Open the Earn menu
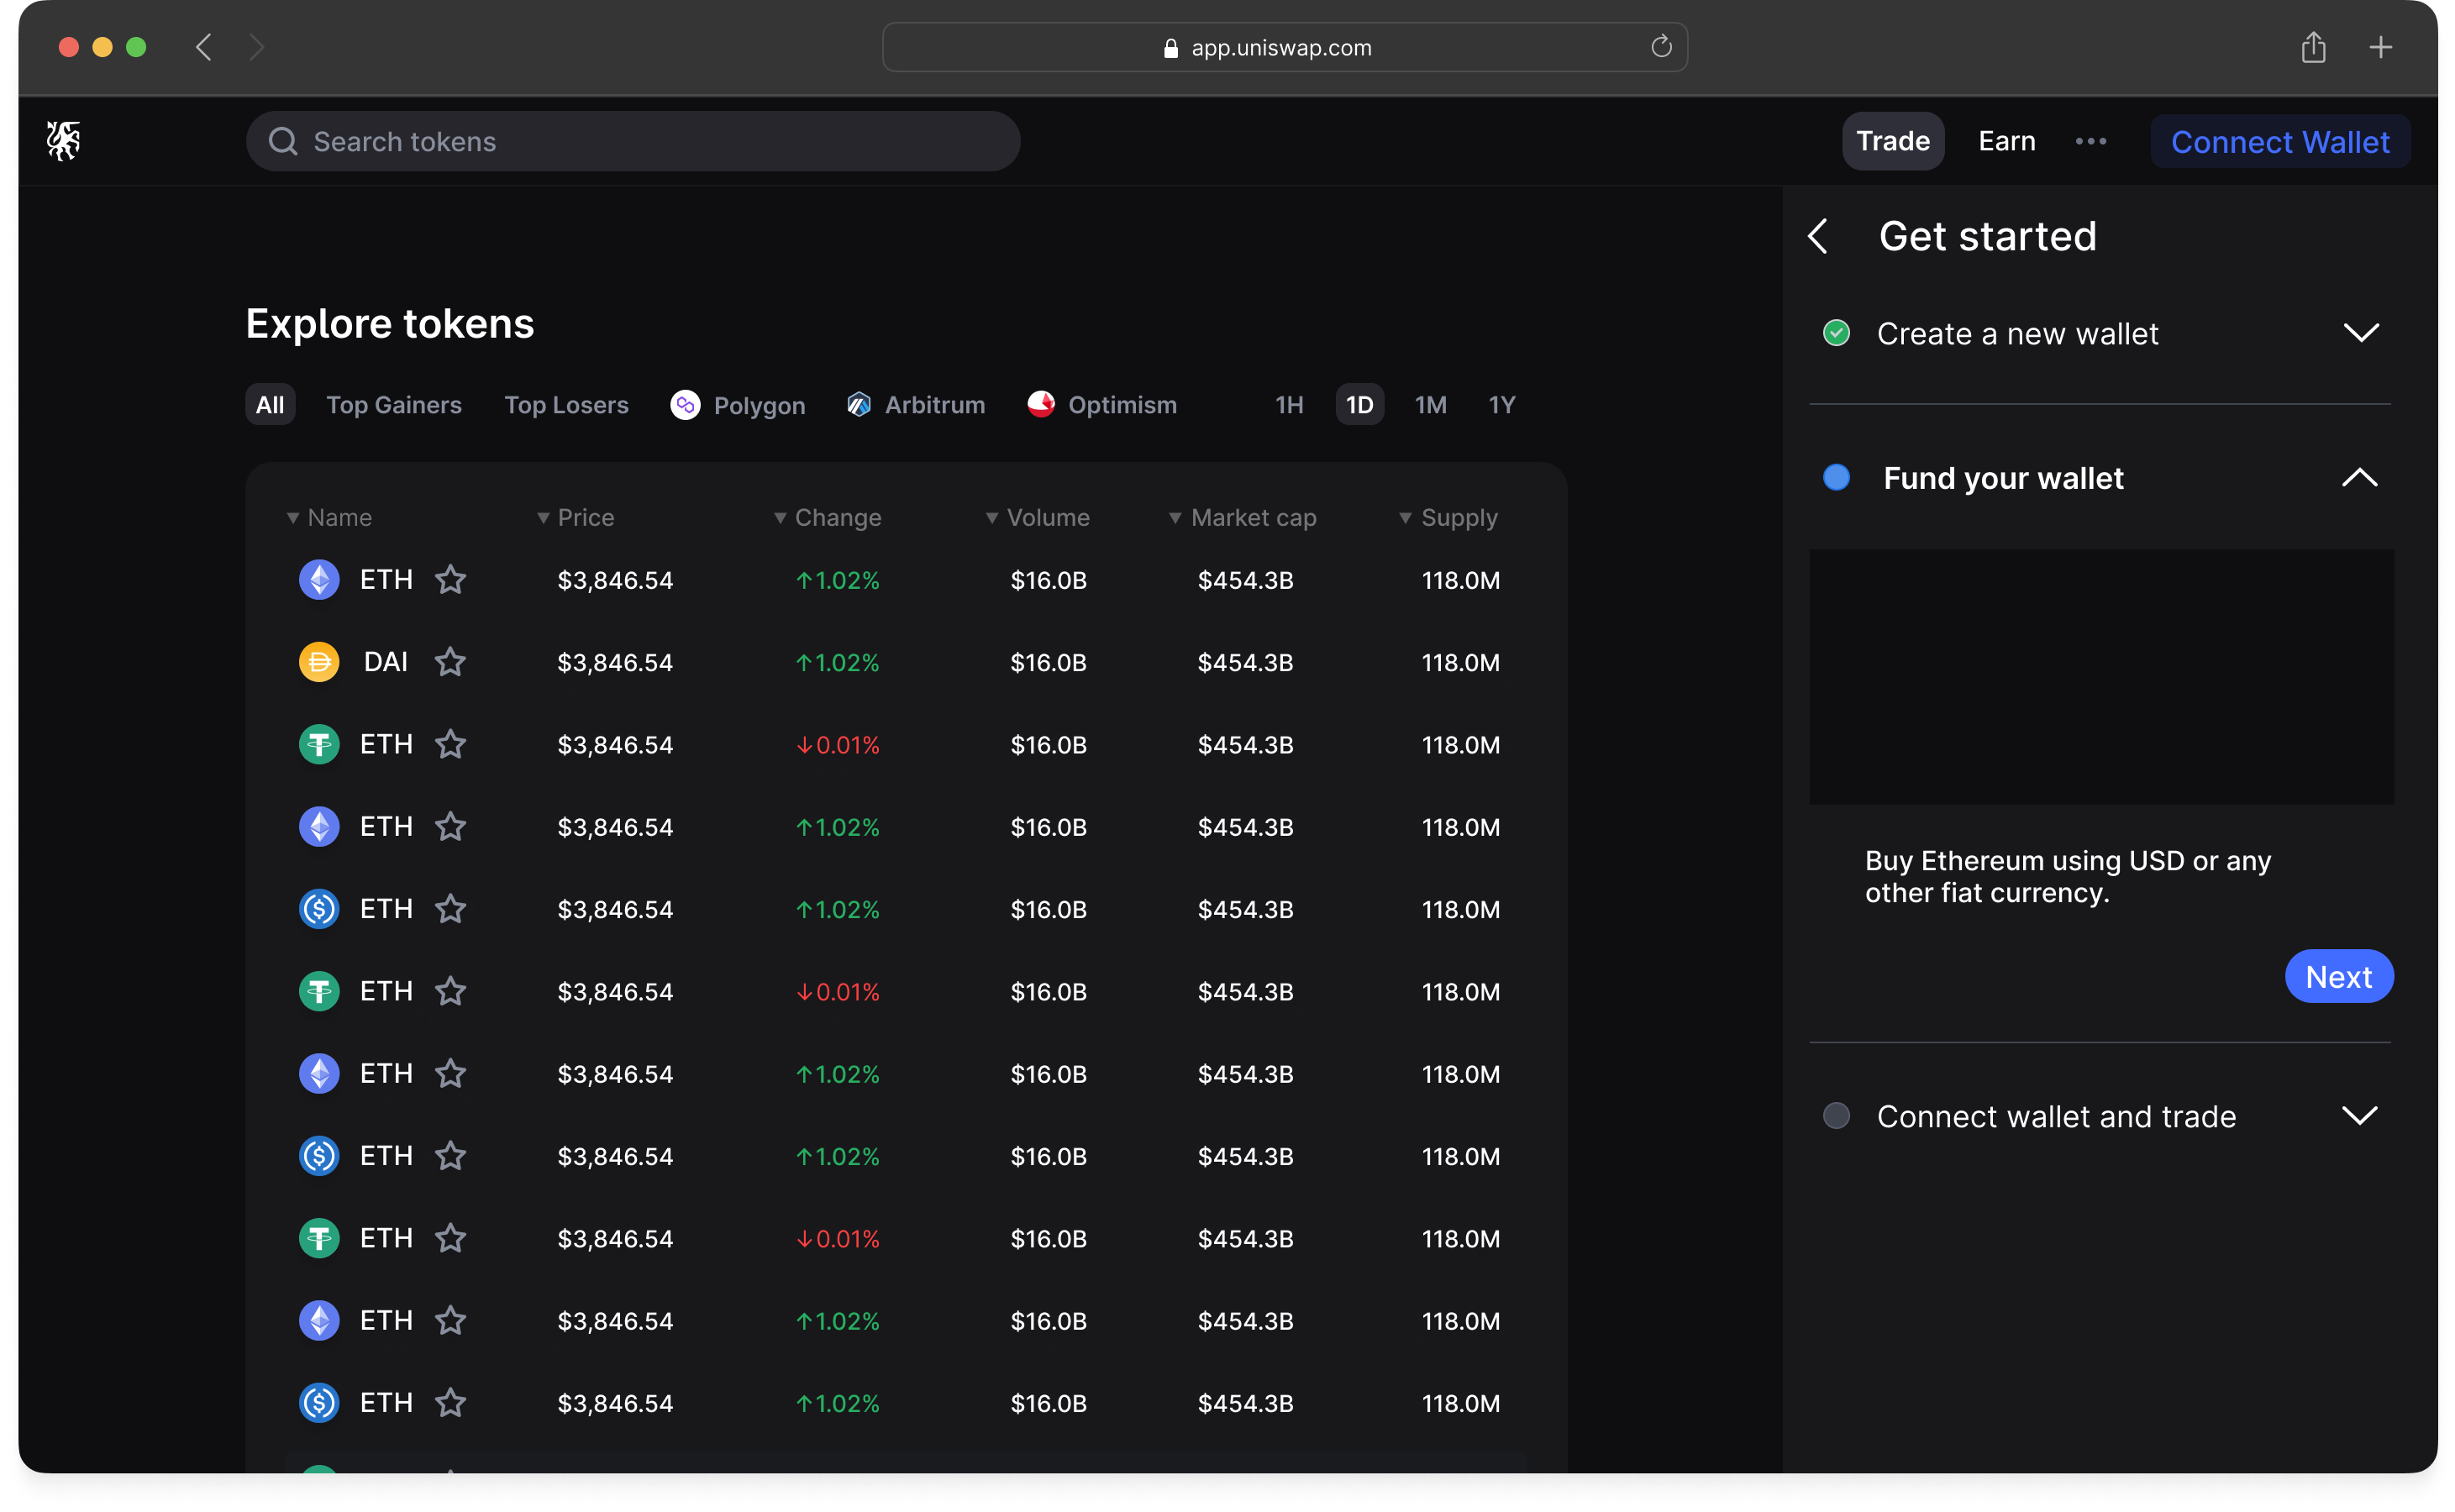 tap(2006, 141)
